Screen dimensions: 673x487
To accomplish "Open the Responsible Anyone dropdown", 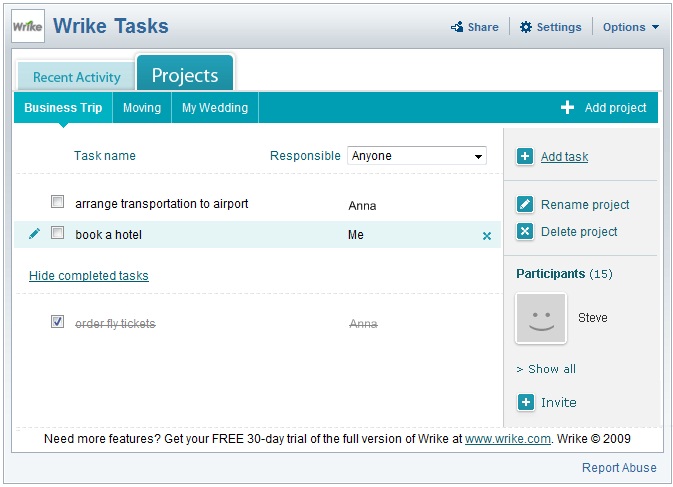I will (x=416, y=156).
